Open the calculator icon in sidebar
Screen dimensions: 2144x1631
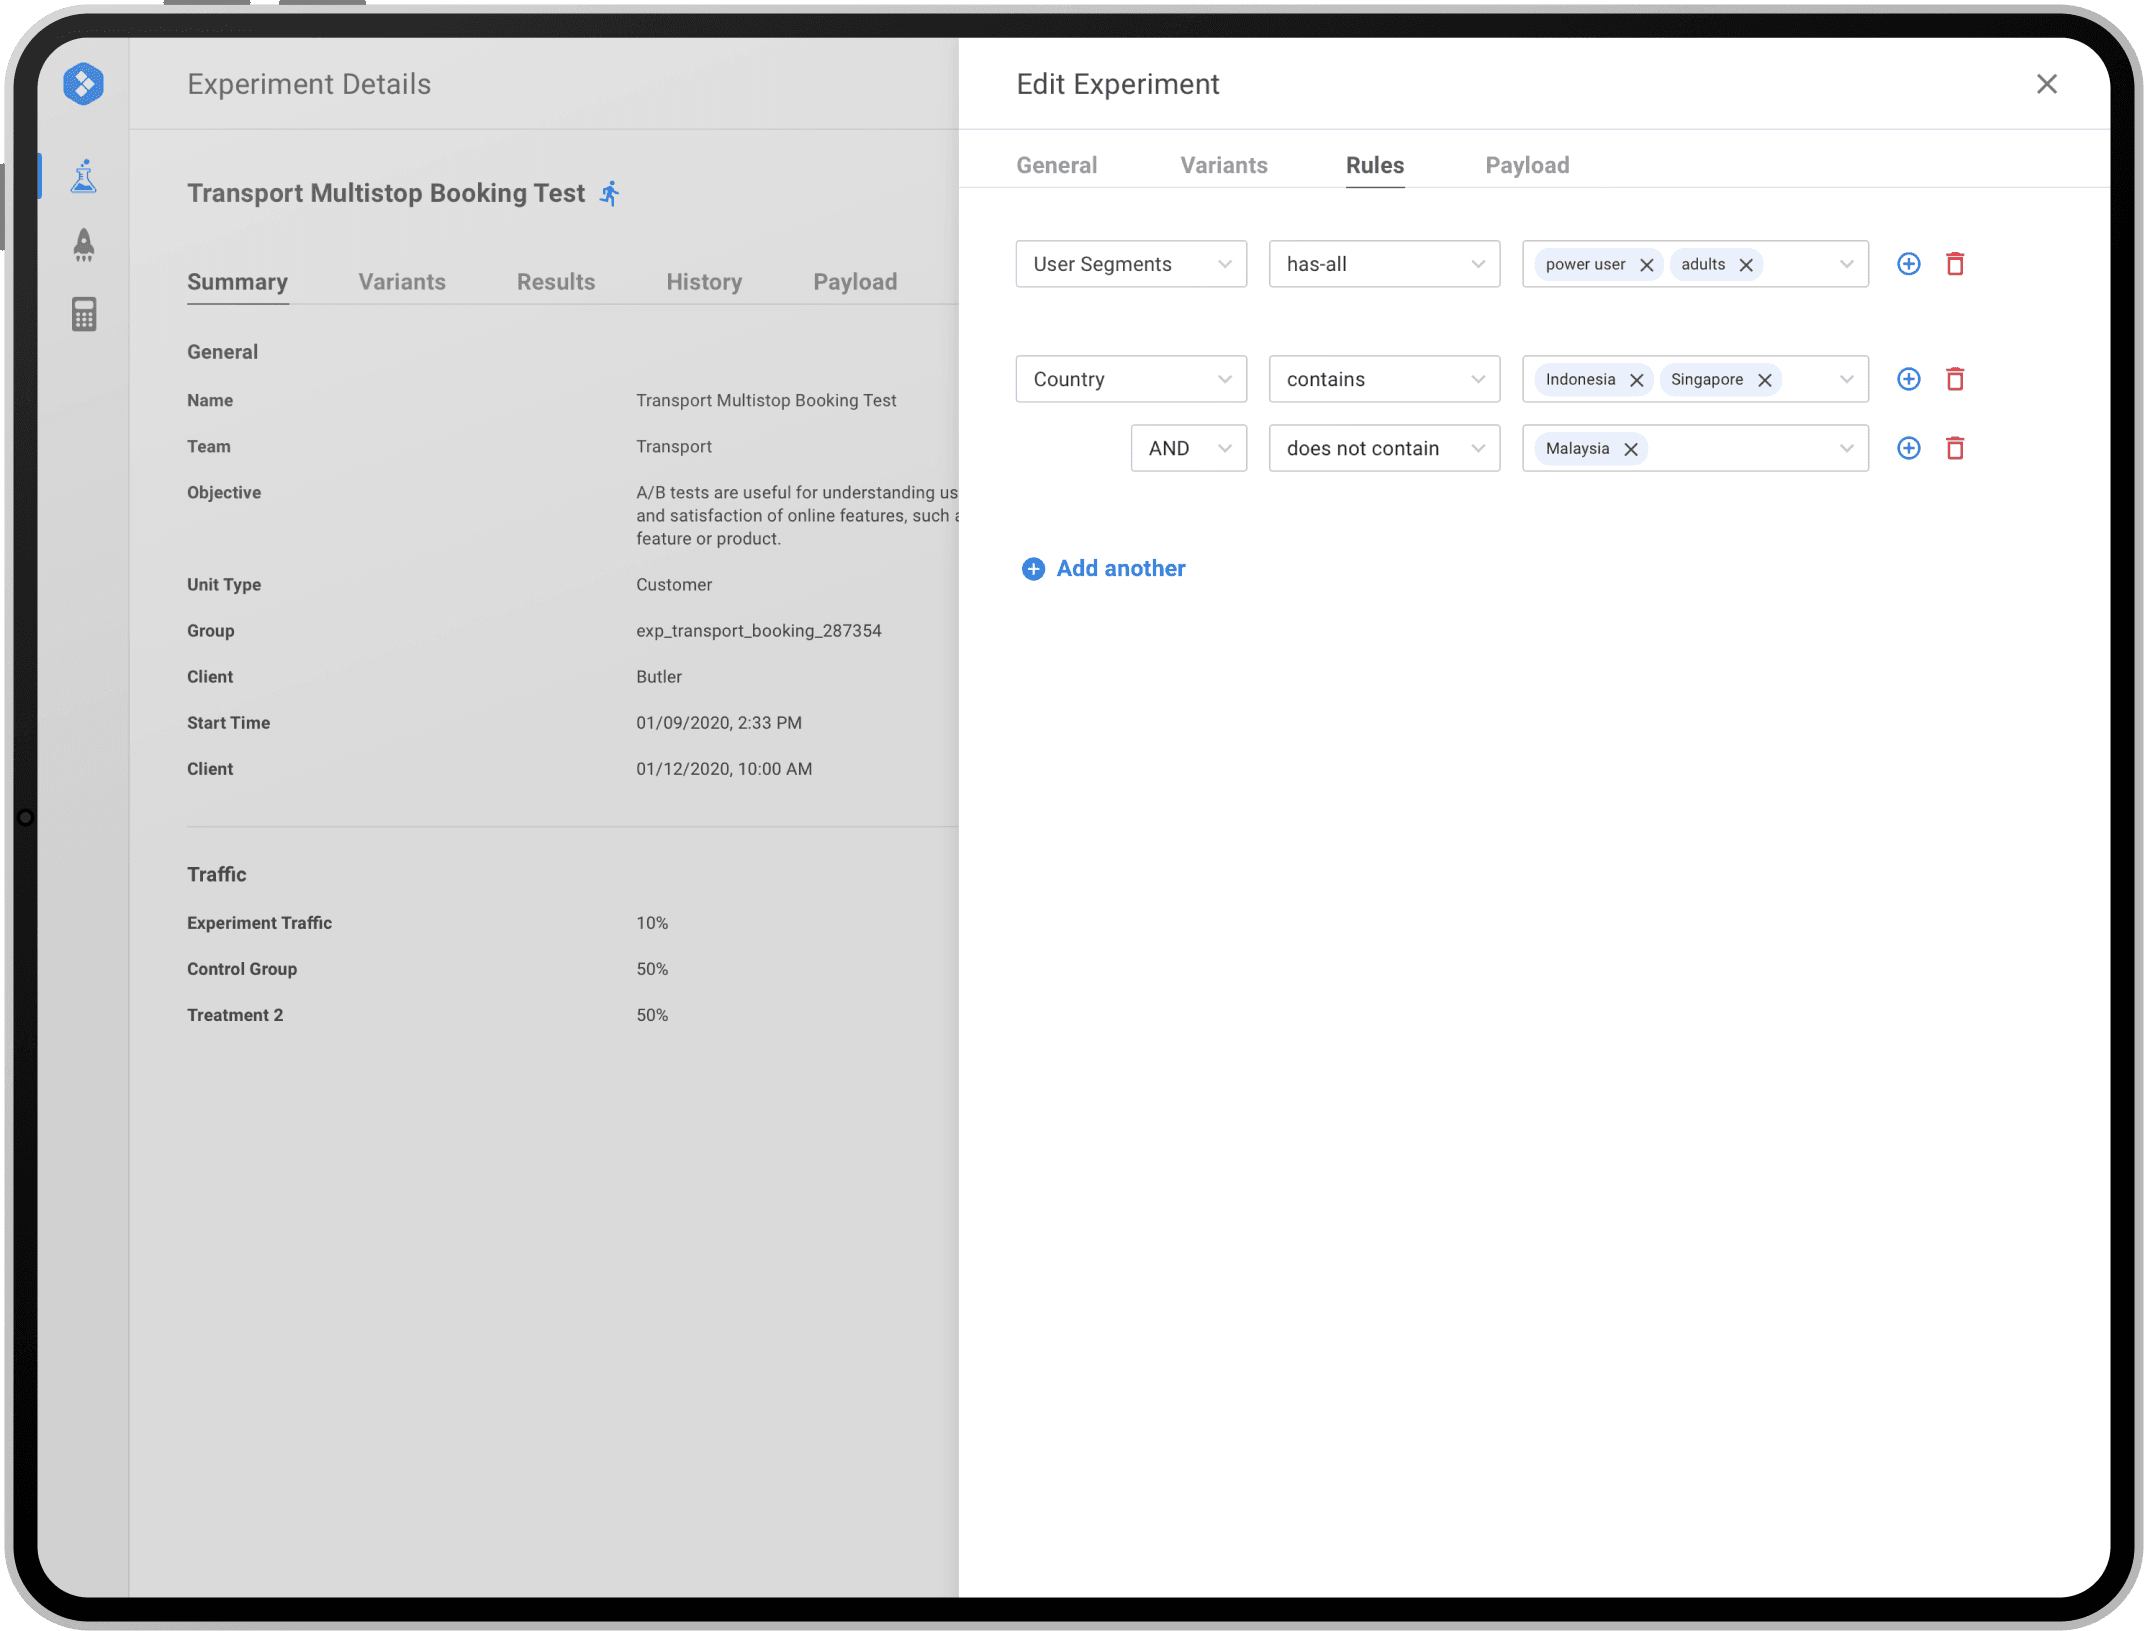[84, 314]
